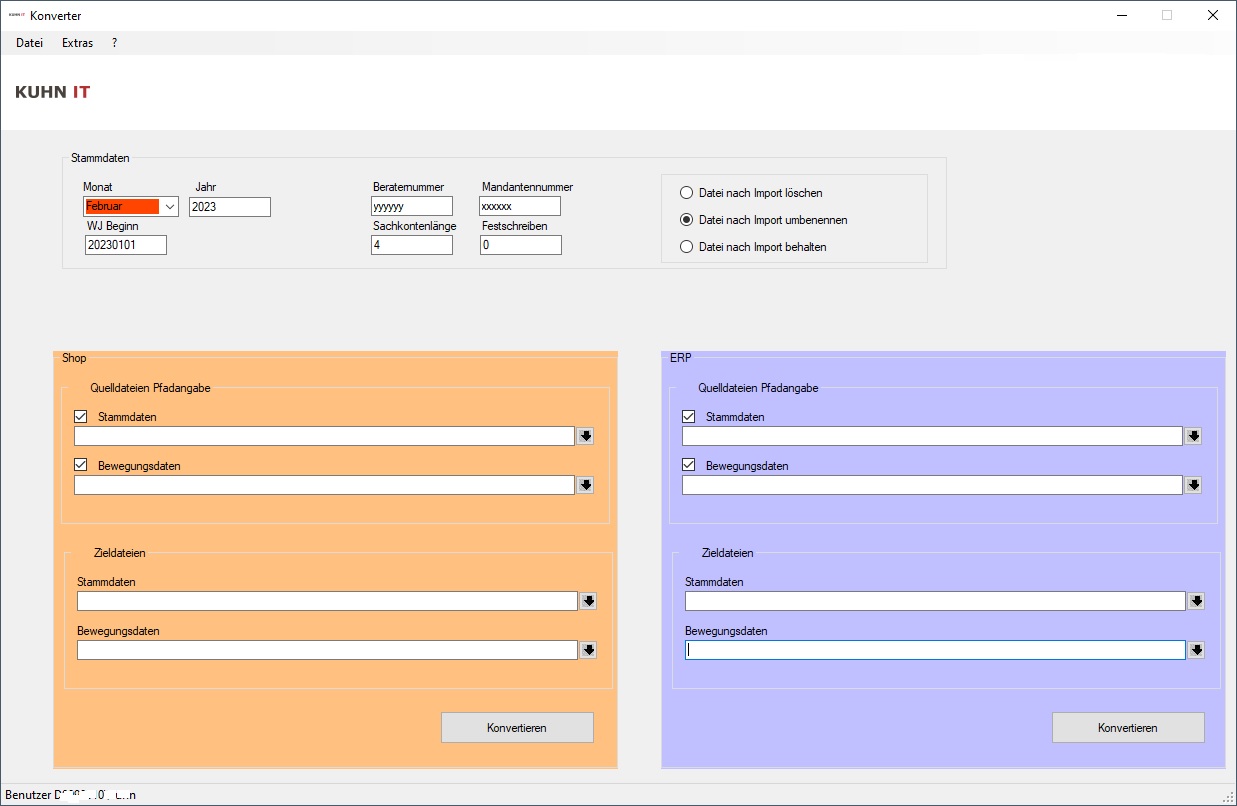Click the Festschreiben input field

click(x=520, y=245)
